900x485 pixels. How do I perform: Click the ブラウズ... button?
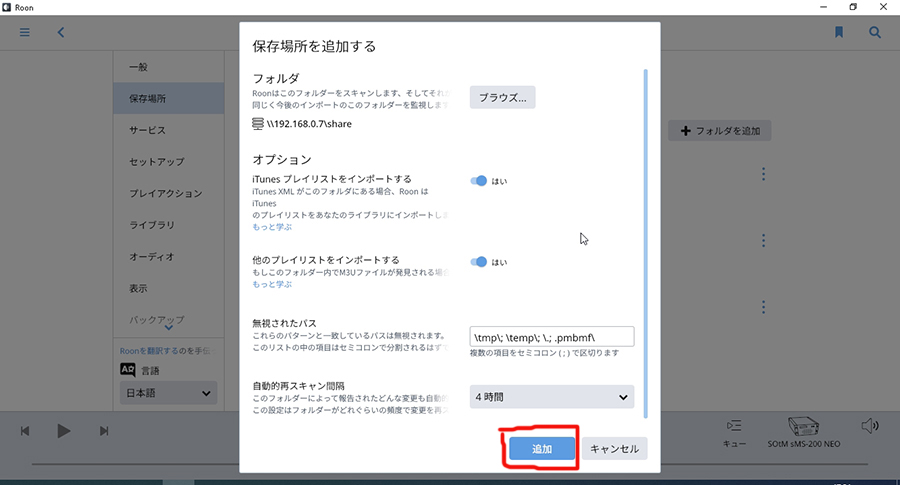(503, 97)
